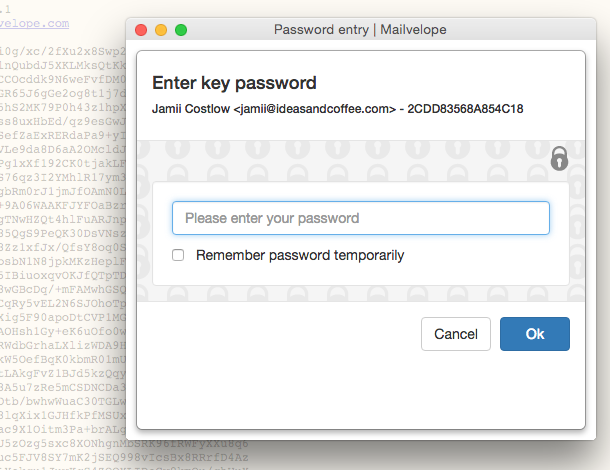Screen dimensions: 610x470
Task: Focus the password entry field
Action: click(360, 218)
